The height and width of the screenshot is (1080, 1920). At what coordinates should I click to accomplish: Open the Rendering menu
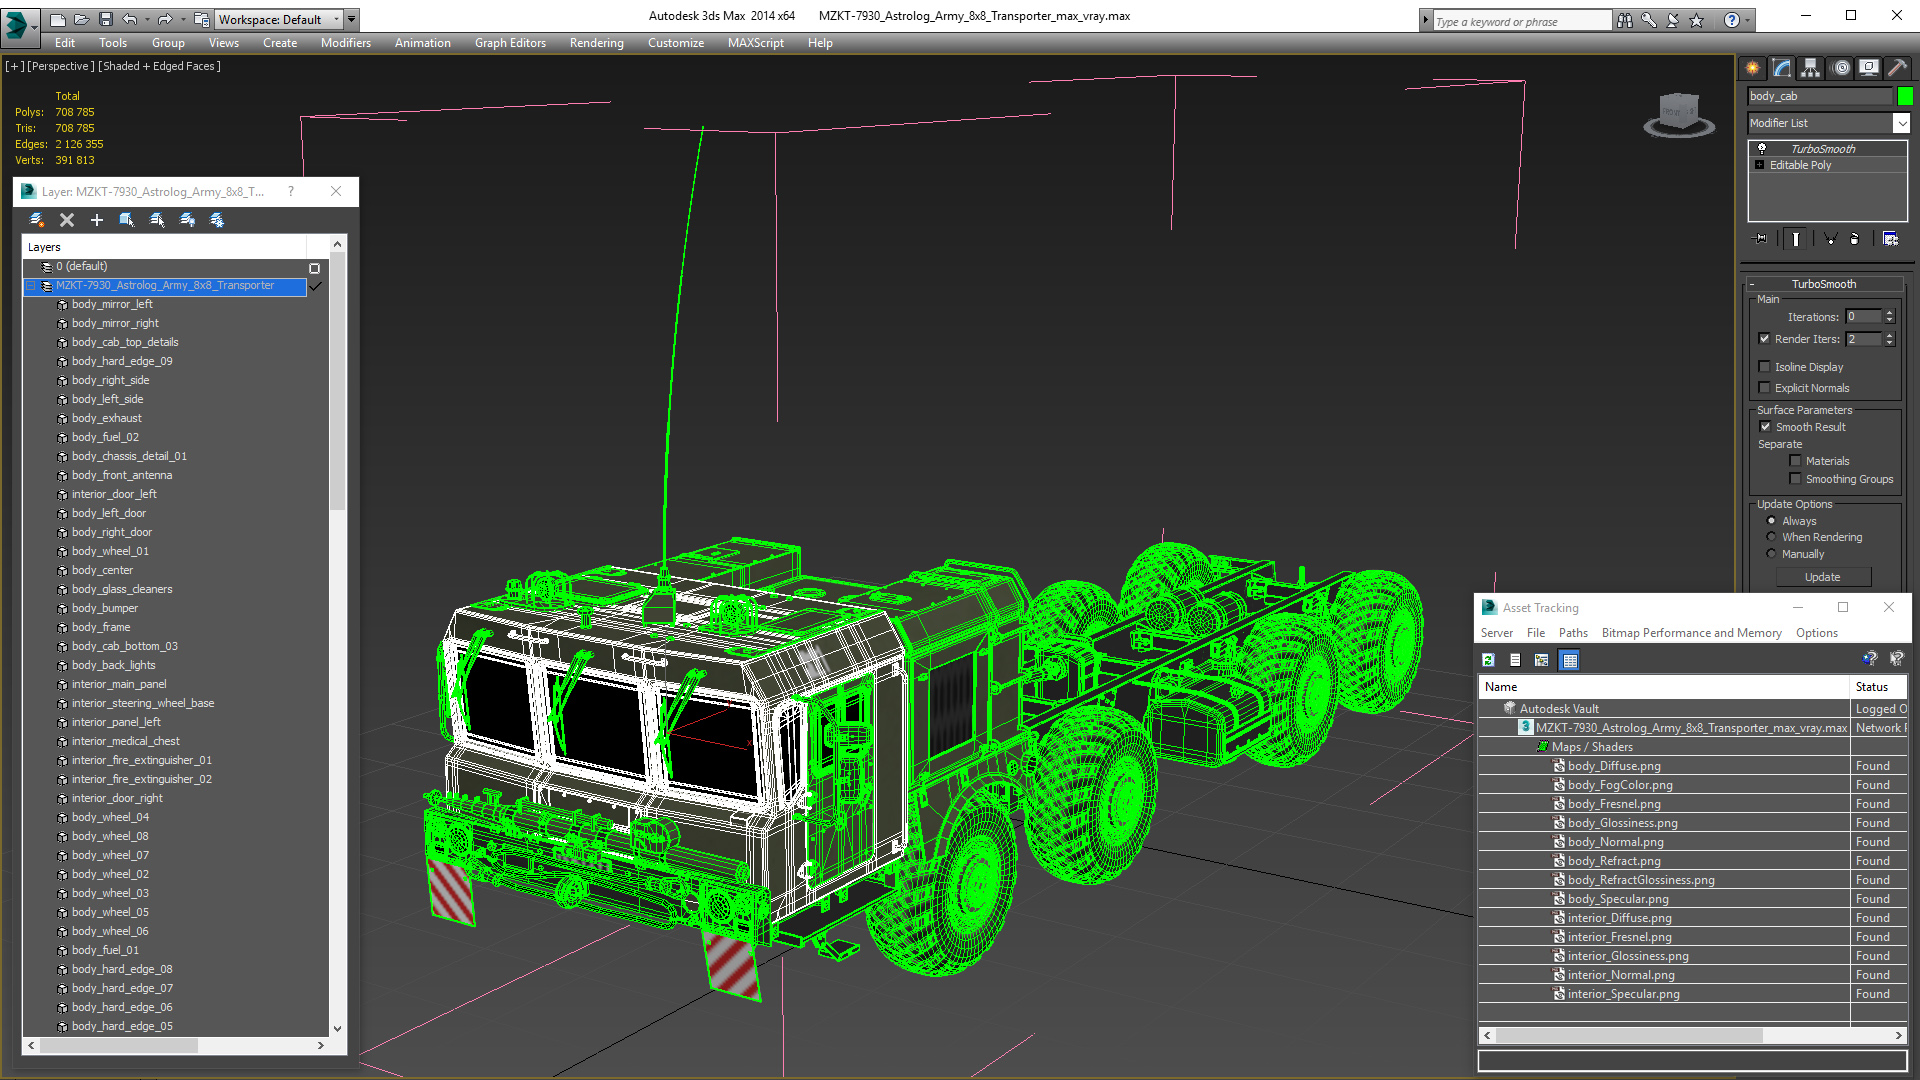[x=597, y=43]
